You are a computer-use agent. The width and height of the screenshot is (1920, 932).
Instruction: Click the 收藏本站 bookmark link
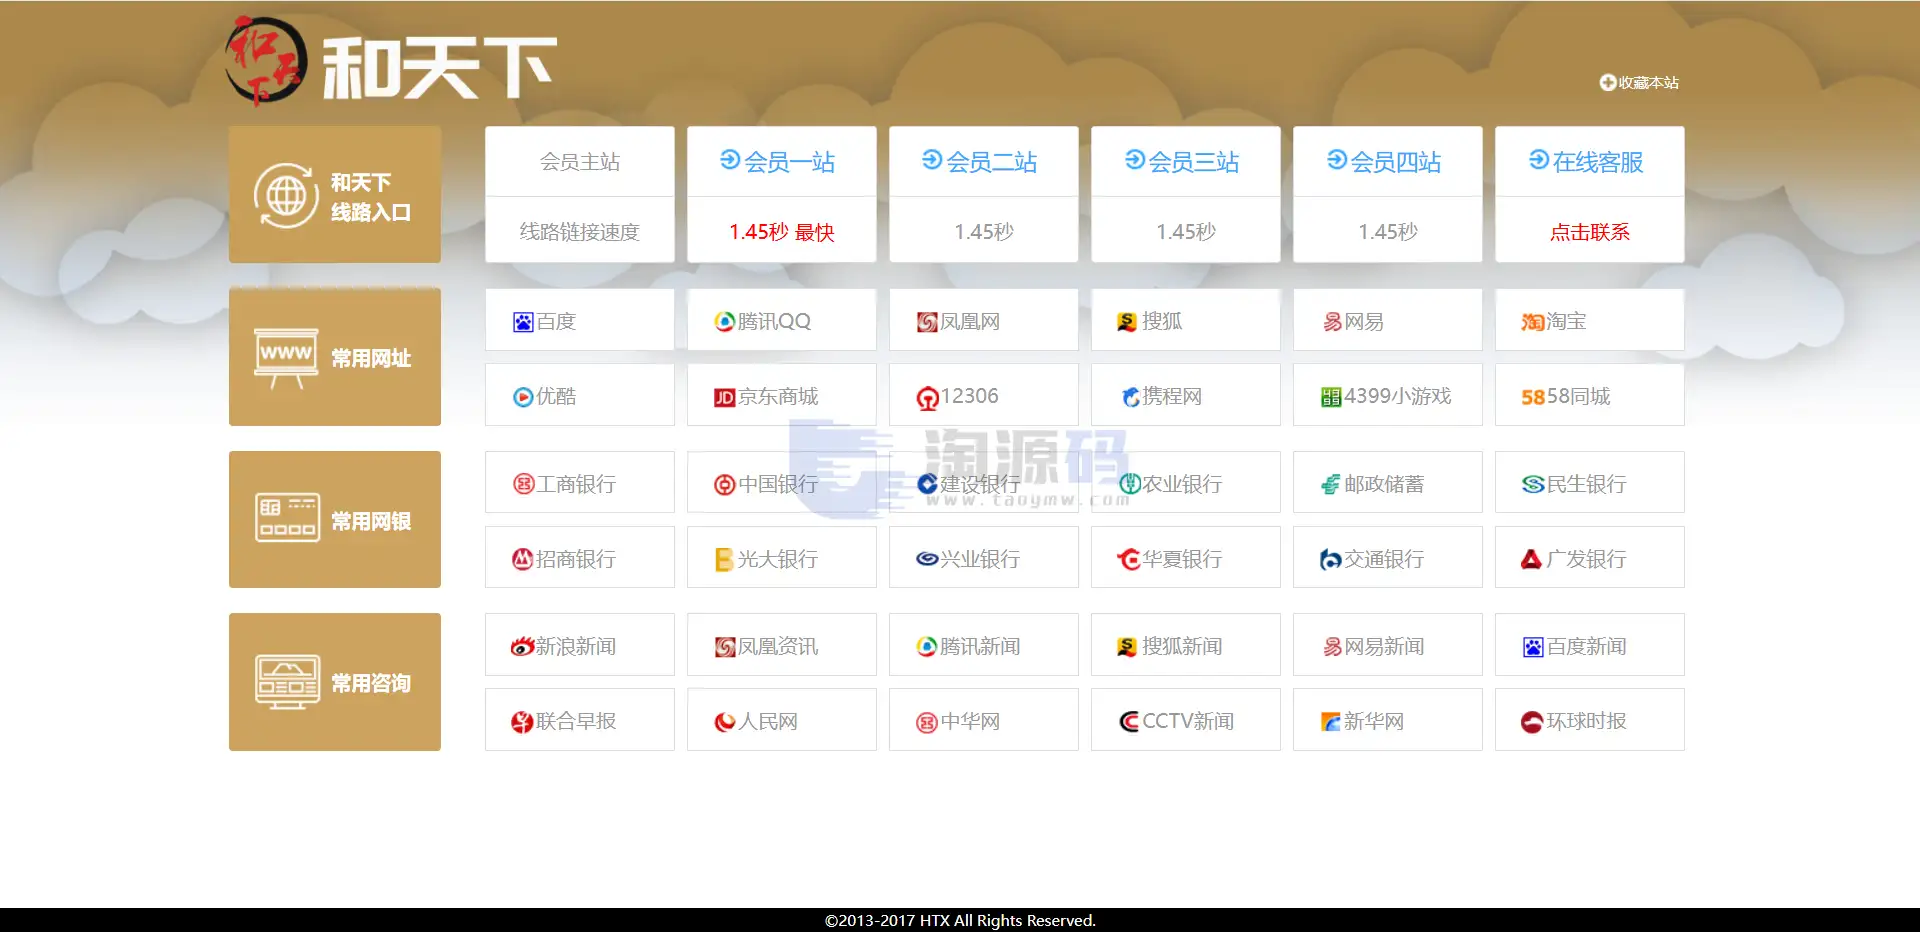(1639, 83)
